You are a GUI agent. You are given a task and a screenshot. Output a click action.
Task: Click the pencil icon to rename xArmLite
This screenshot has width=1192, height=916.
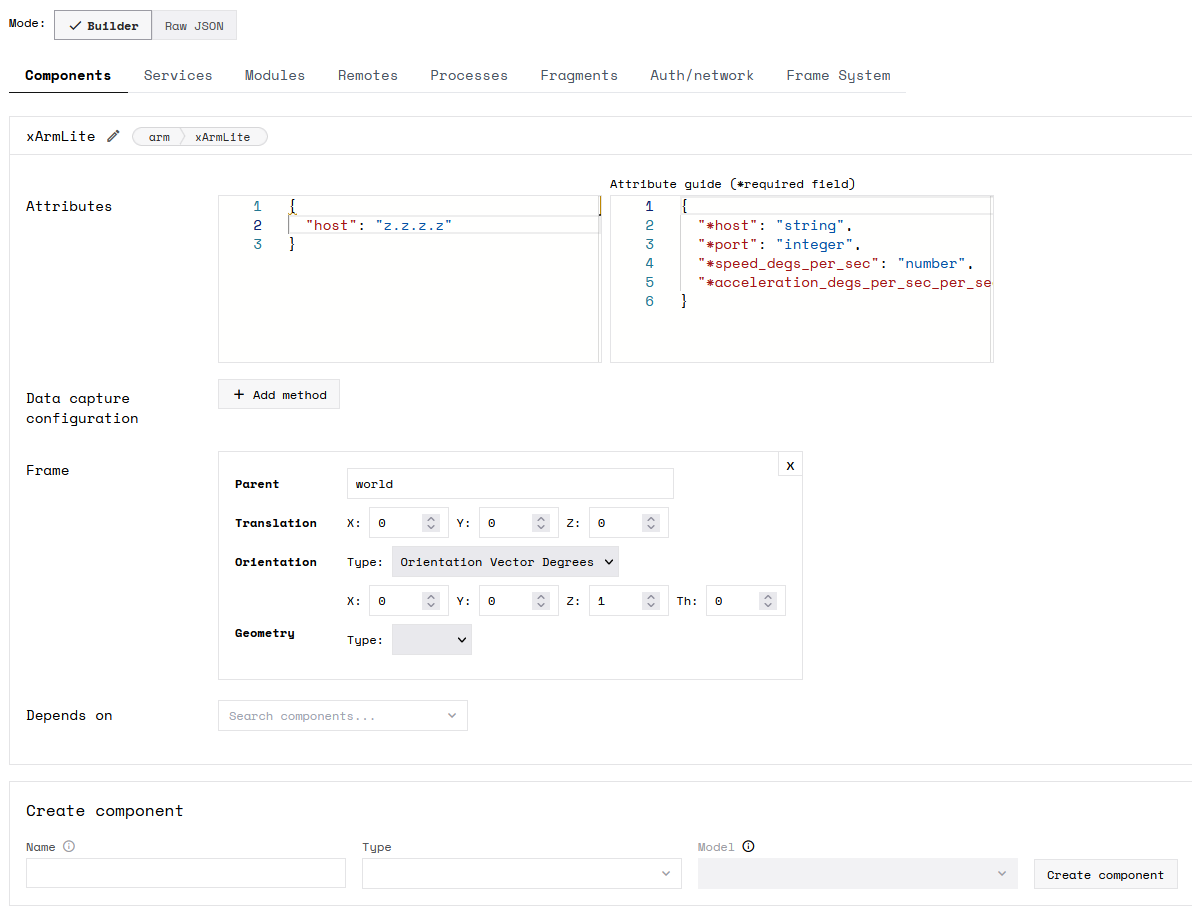click(113, 136)
